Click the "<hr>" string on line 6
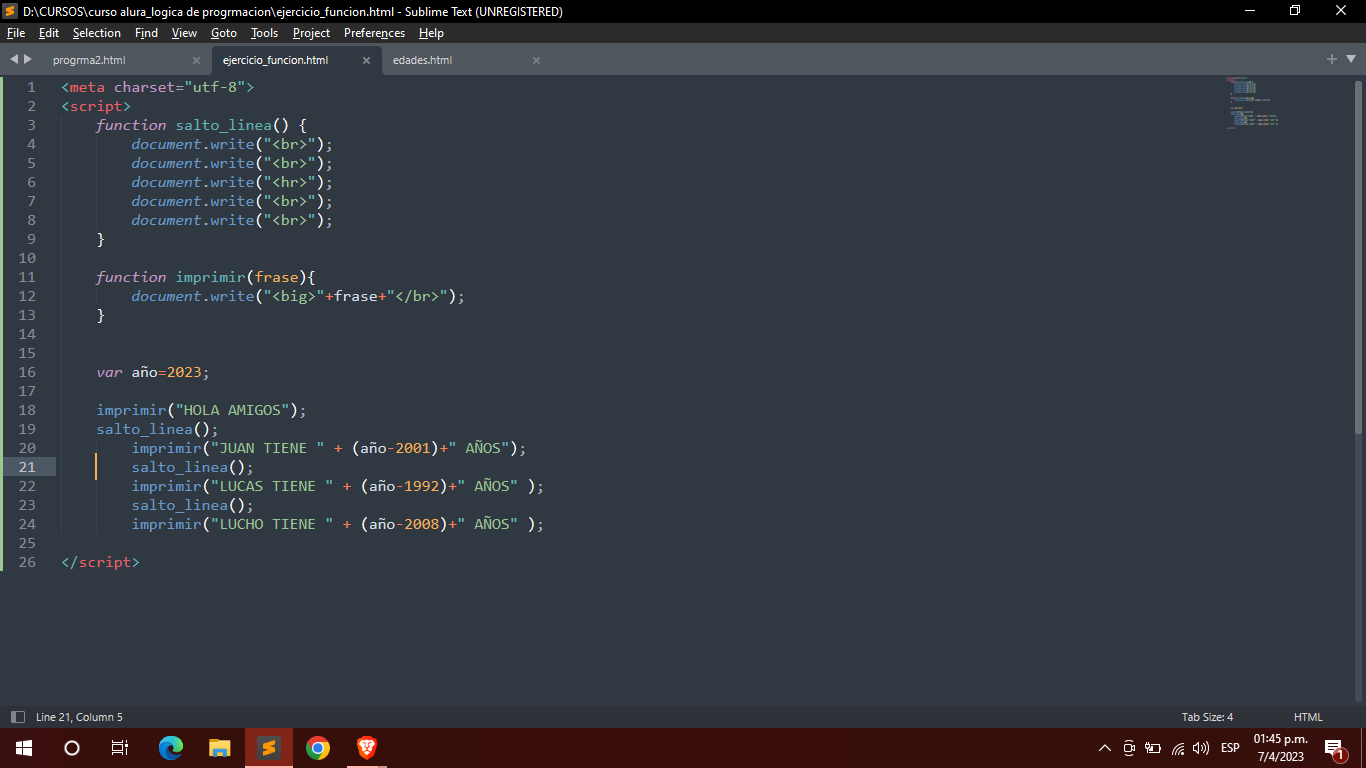This screenshot has width=1366, height=768. tap(289, 182)
